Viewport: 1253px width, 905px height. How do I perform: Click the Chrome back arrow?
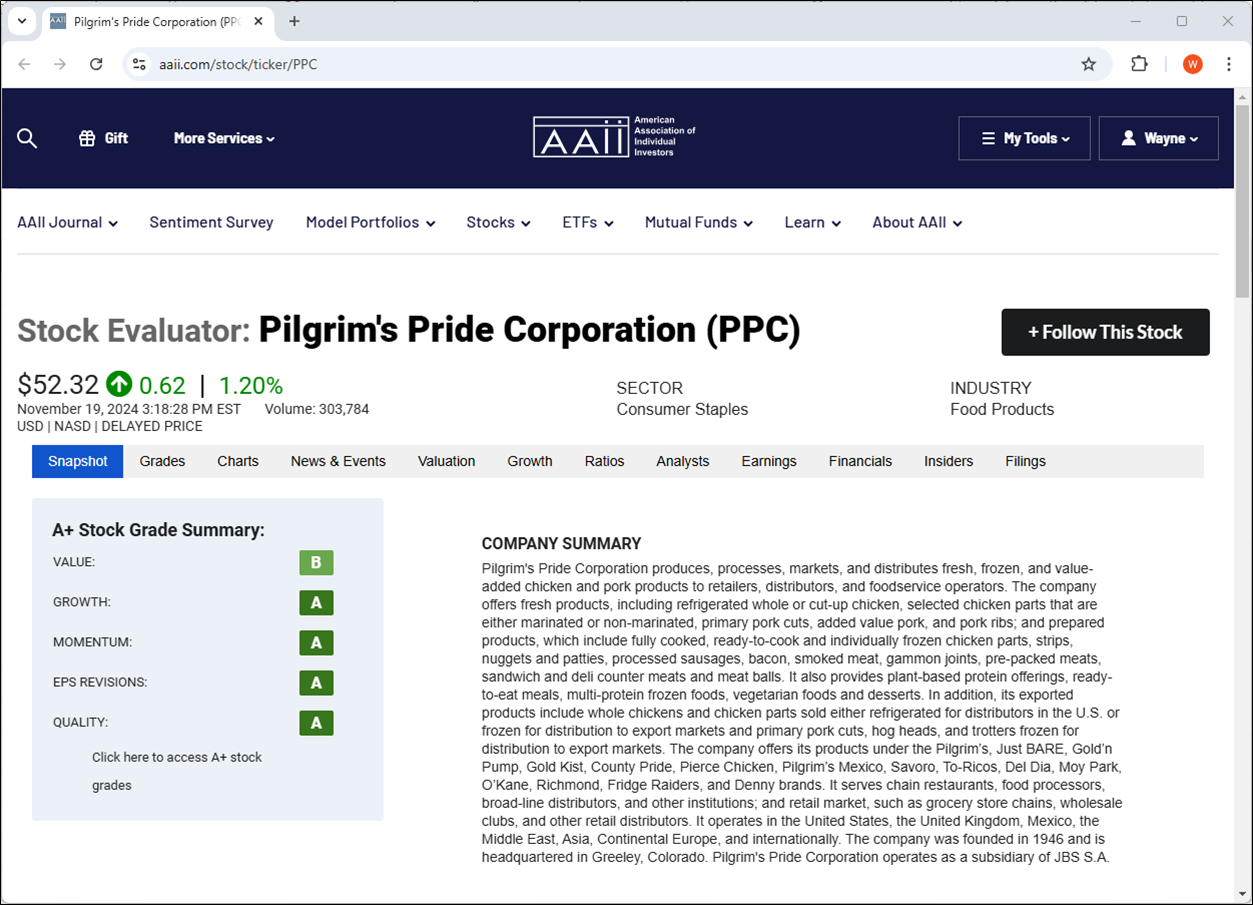click(25, 64)
